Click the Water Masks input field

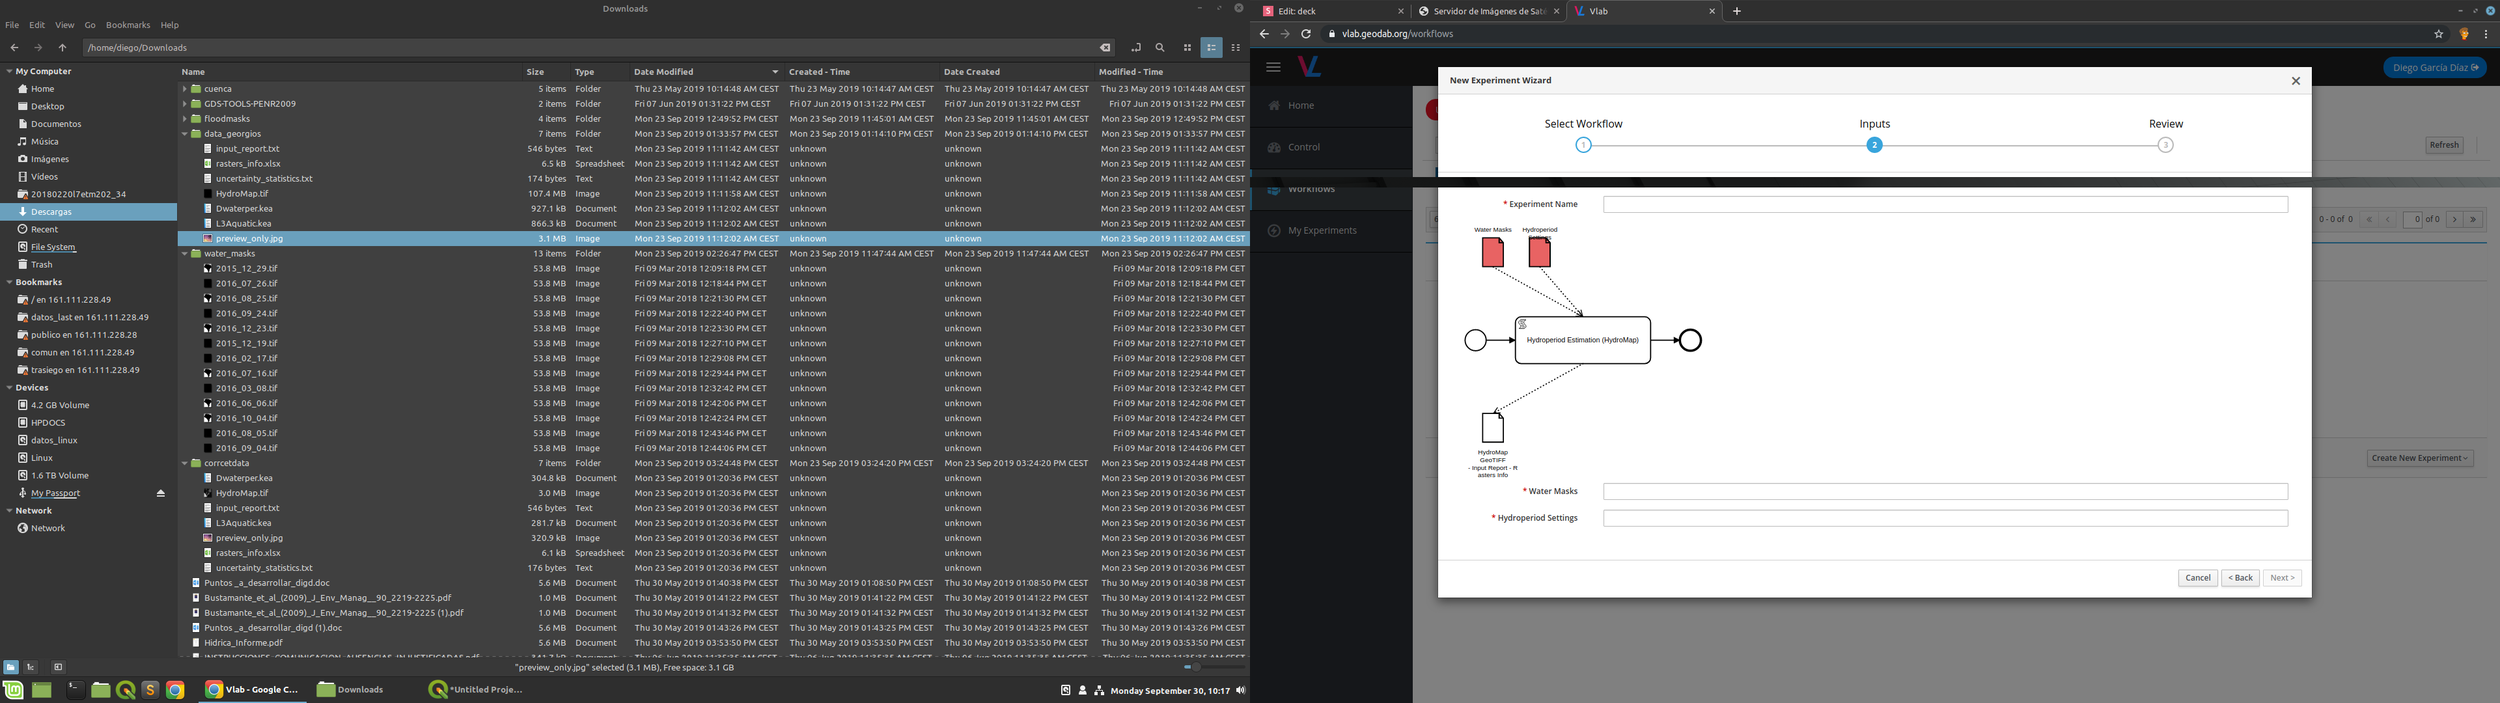[x=1945, y=492]
